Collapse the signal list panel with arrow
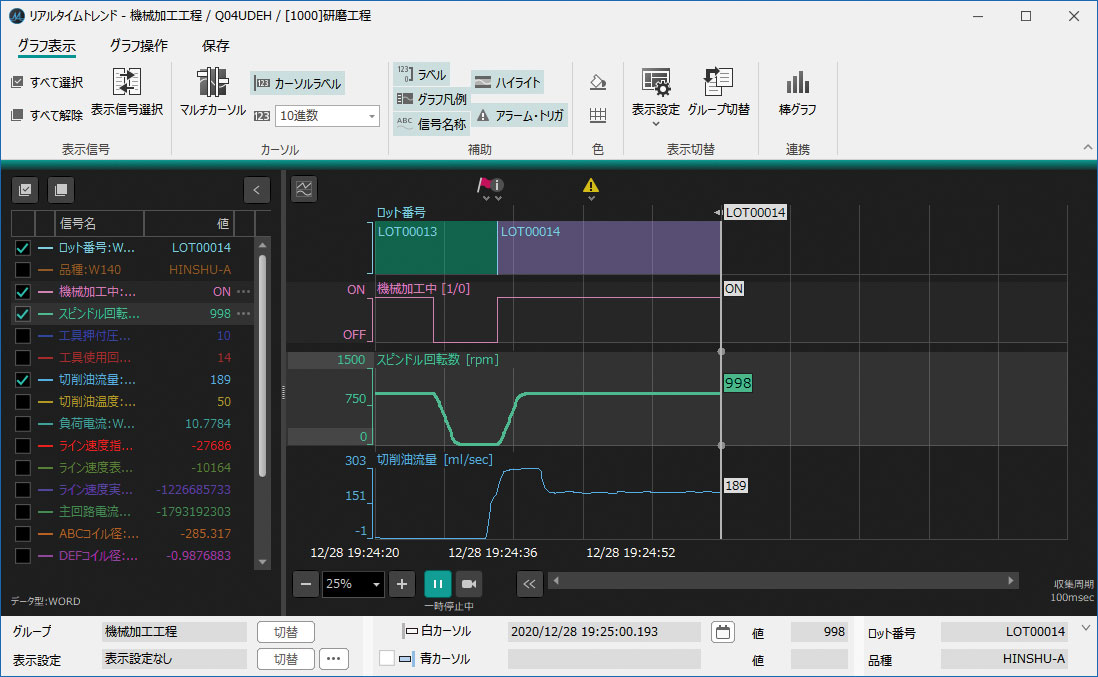 click(257, 189)
